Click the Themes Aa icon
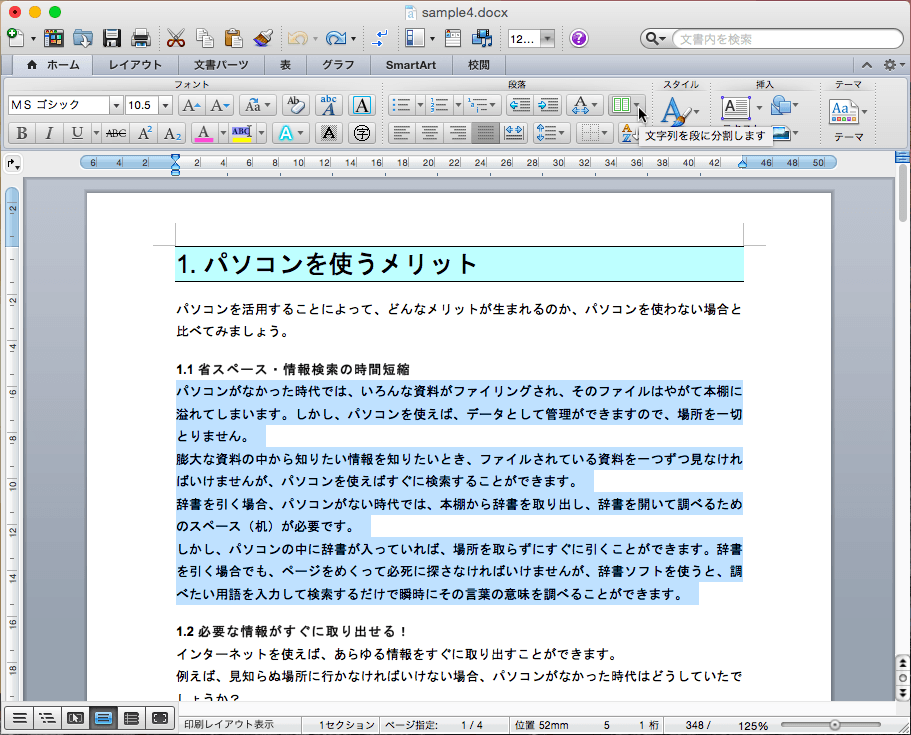The image size is (911, 735). (844, 112)
